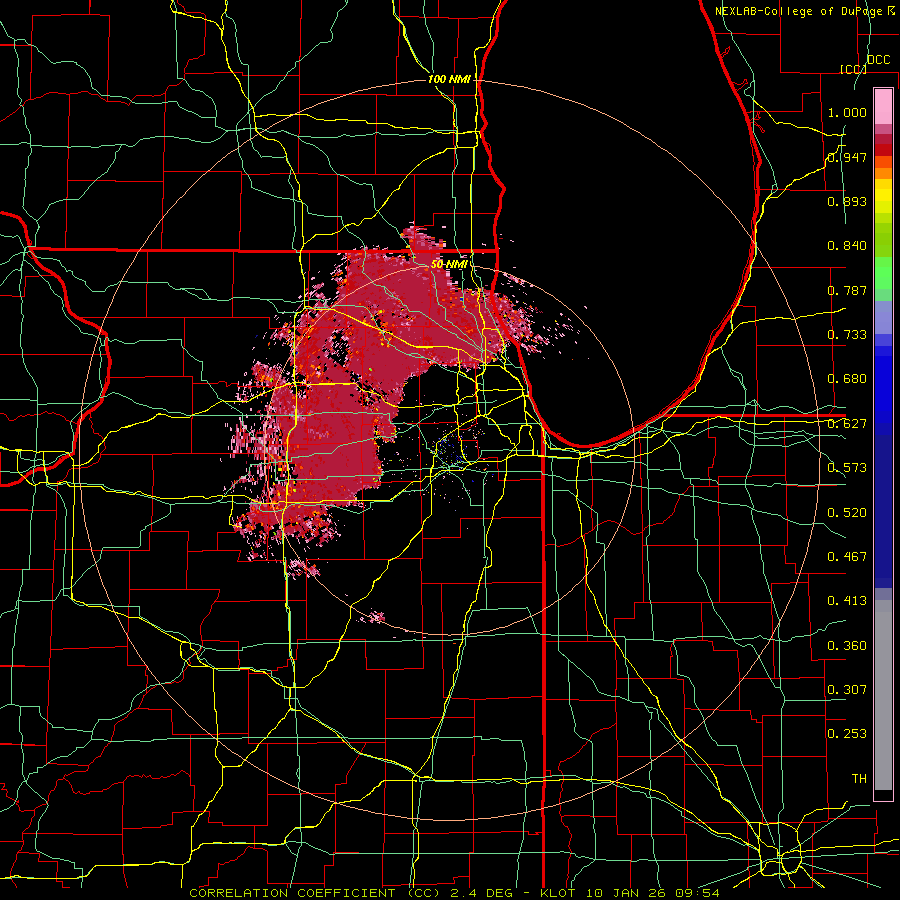The height and width of the screenshot is (900, 900).
Task: Select the 1.000 value on the color scale
Action: click(x=847, y=112)
